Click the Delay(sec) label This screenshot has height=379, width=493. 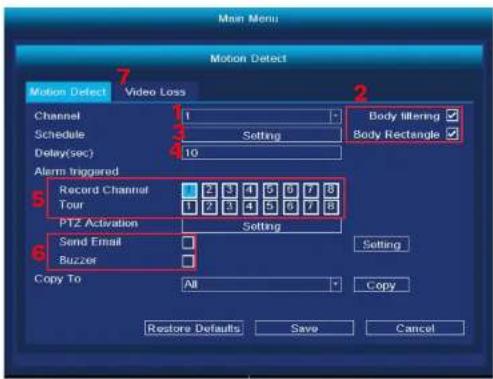64,153
